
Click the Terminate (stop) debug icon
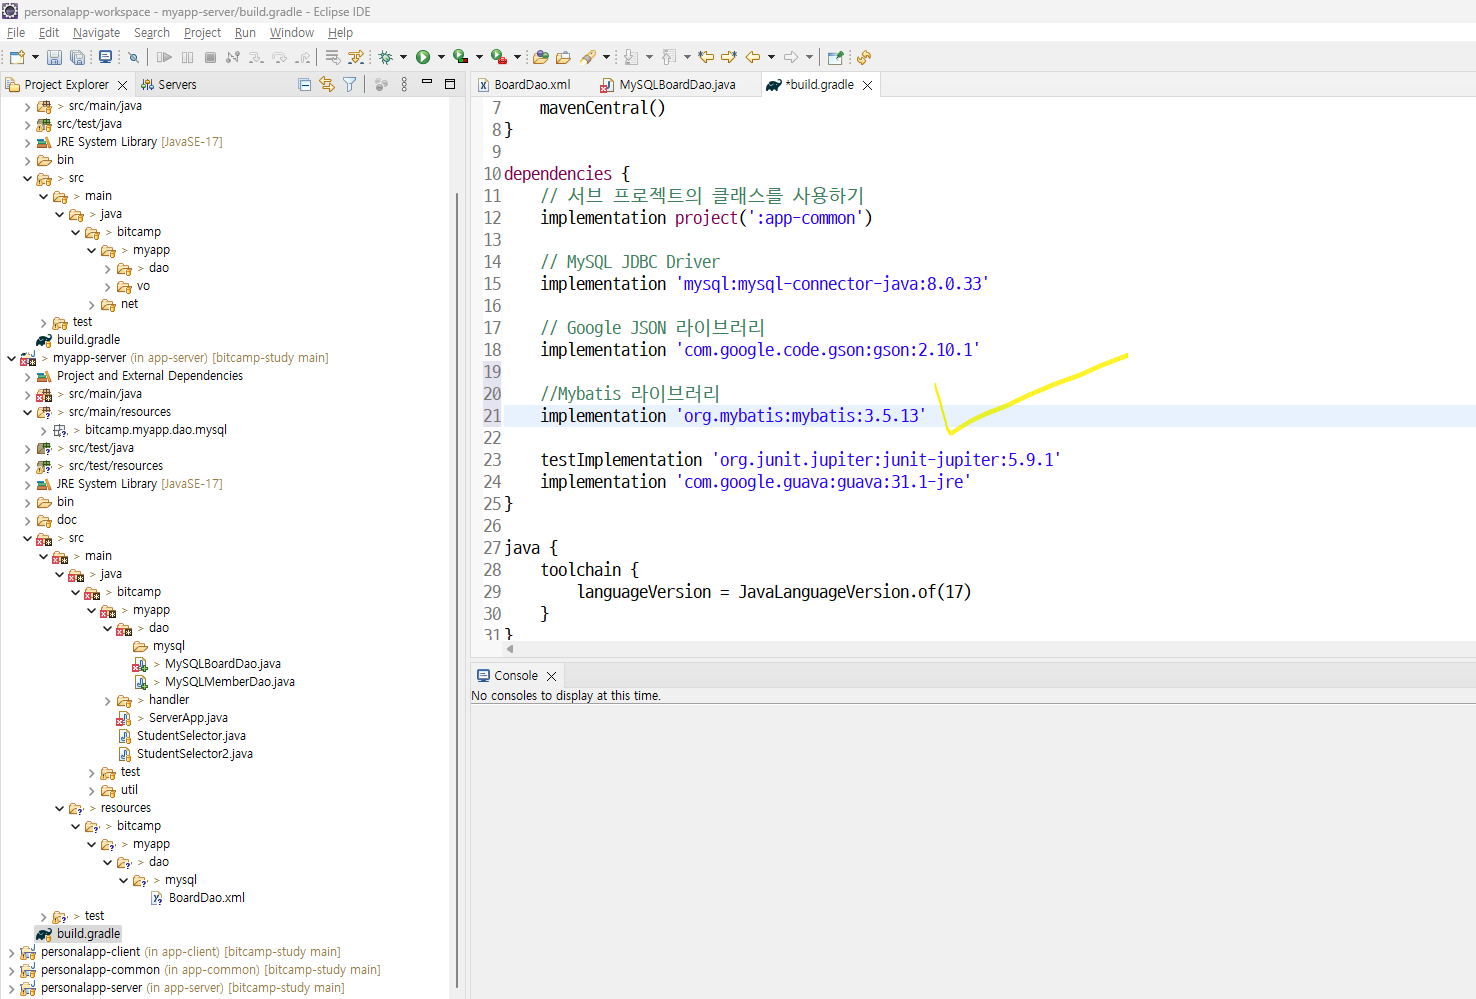tap(210, 57)
